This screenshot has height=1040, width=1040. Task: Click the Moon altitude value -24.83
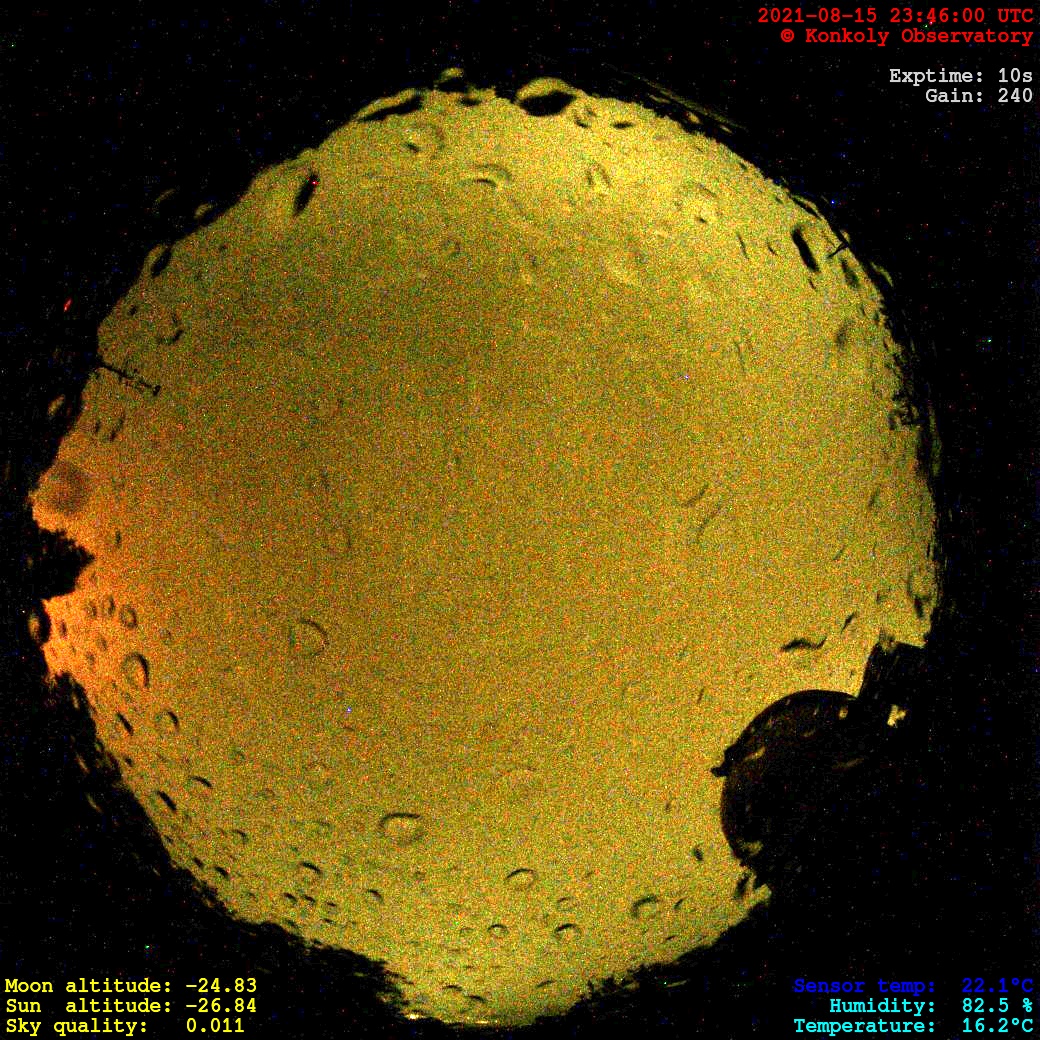click(220, 986)
